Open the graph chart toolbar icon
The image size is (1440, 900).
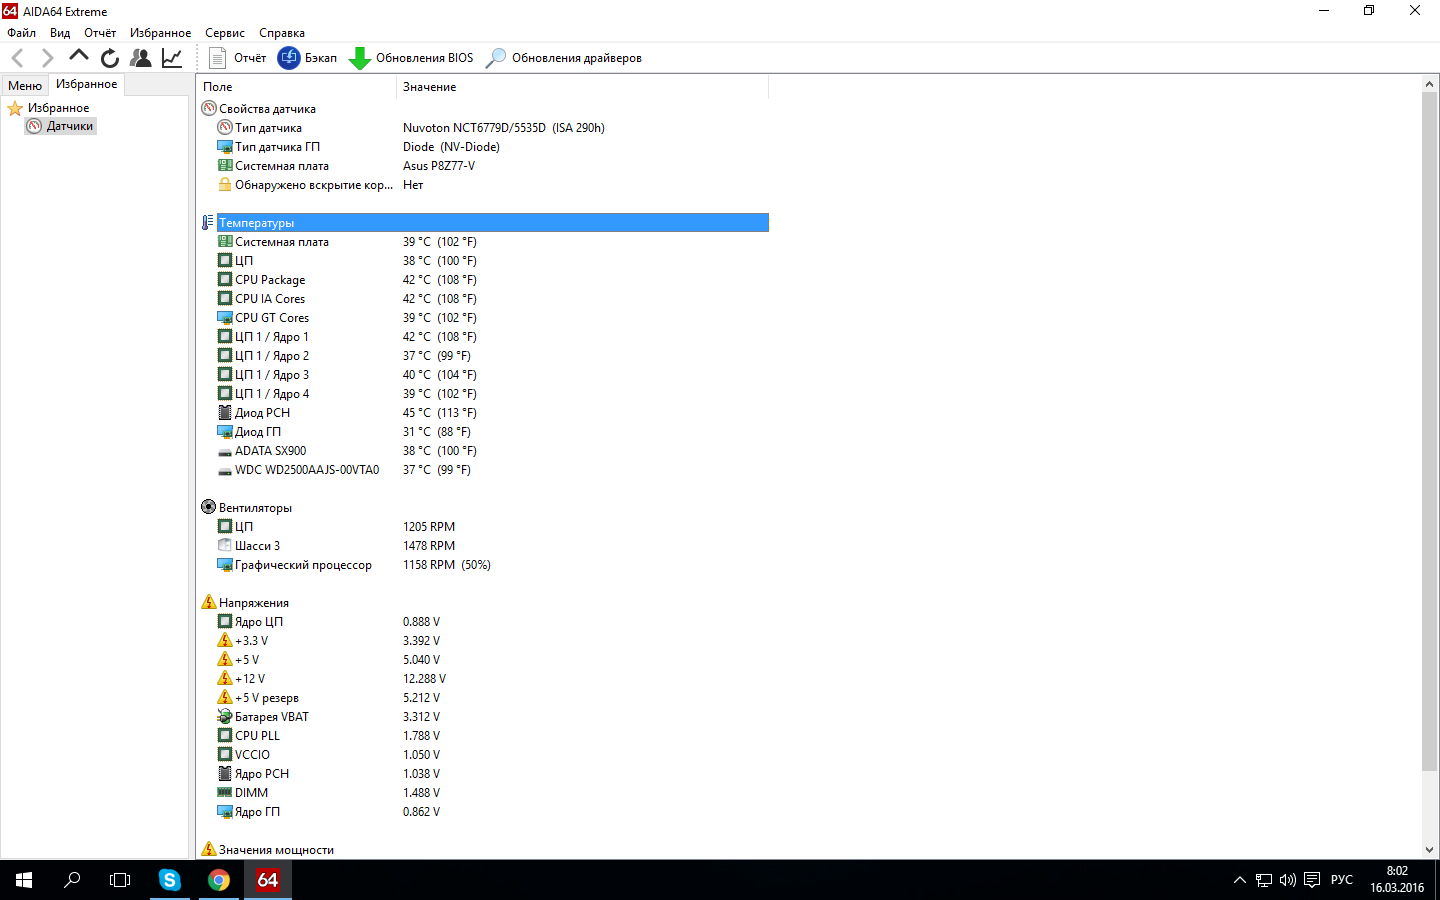pyautogui.click(x=172, y=58)
